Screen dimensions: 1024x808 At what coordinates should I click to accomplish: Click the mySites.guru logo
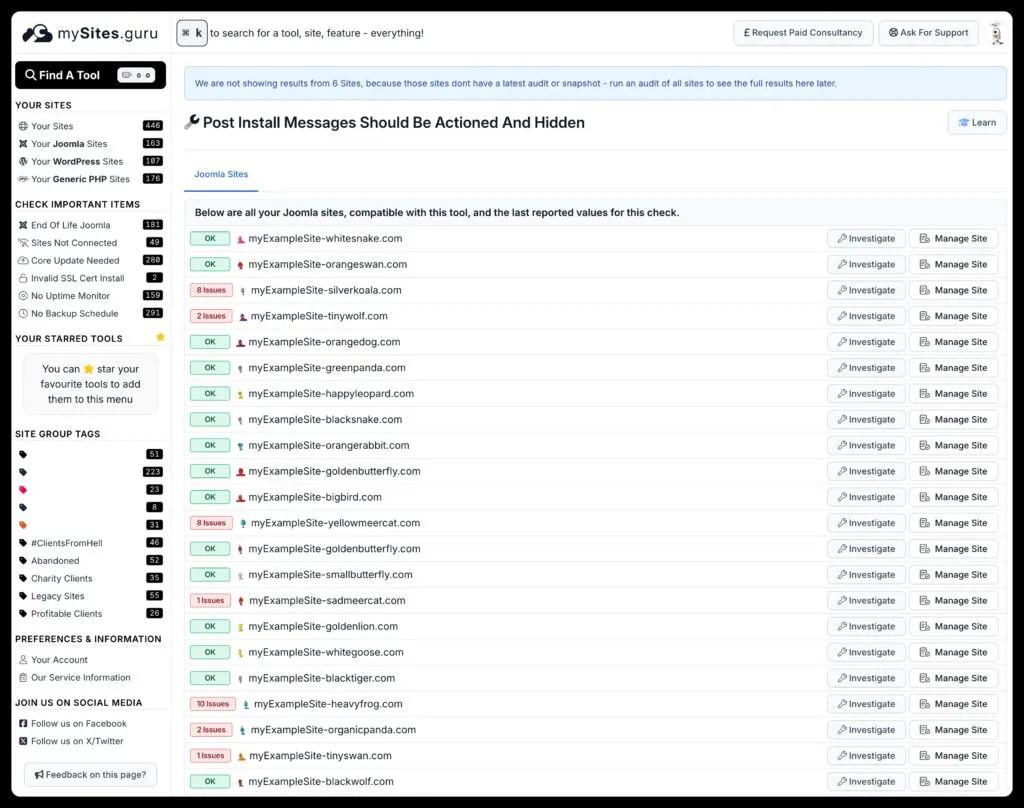pyautogui.click(x=90, y=33)
